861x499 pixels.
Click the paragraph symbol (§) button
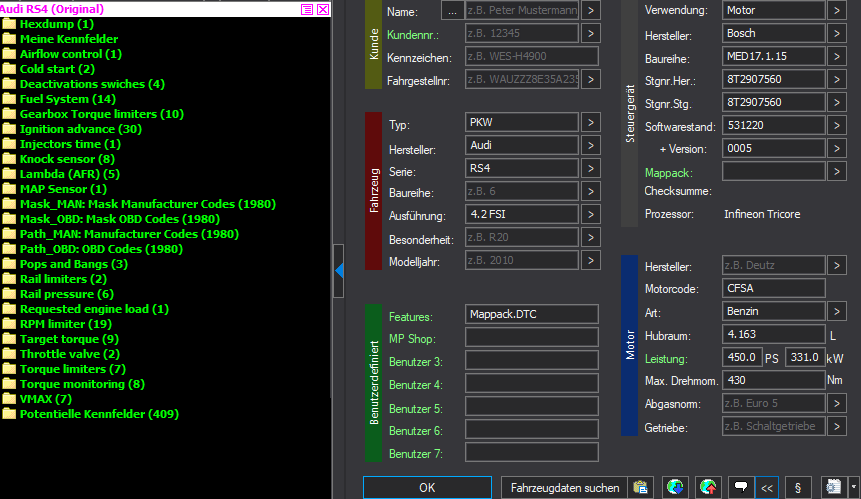[798, 487]
